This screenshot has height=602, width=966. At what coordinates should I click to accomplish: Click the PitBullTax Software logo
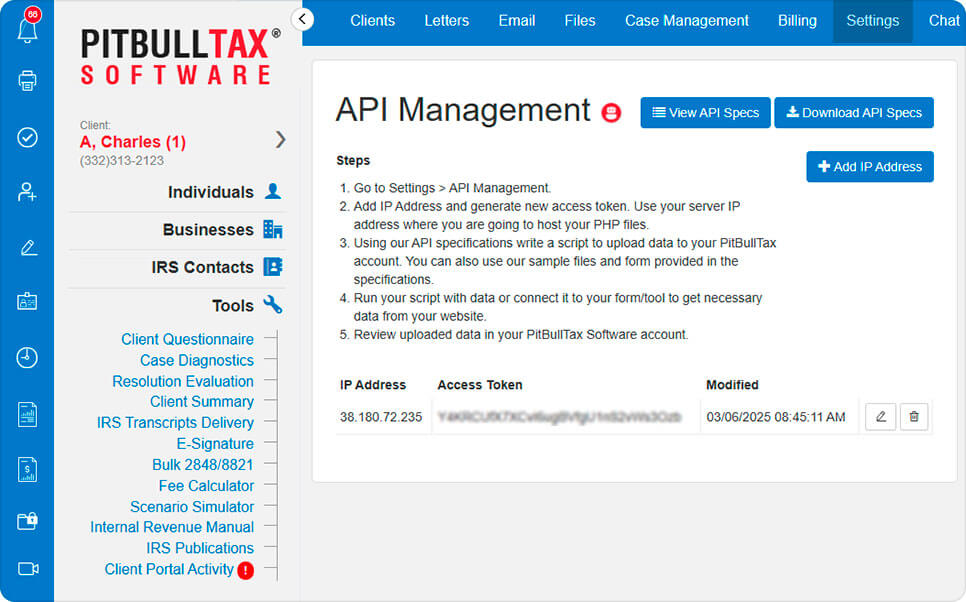[180, 56]
